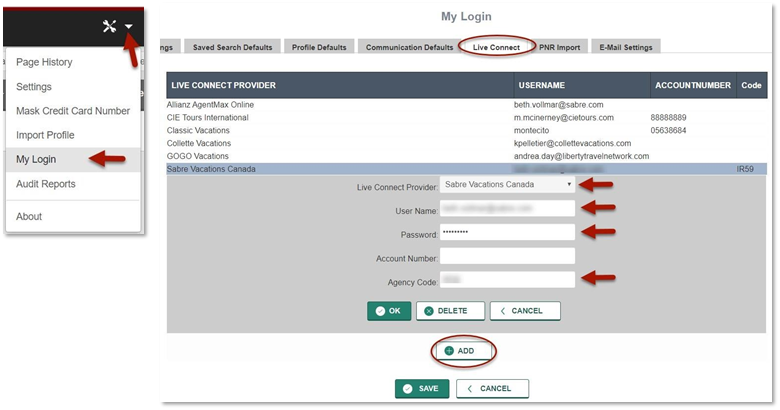Screen dimensions: 780x410
Task: Focus the Account Number field
Action: 507,256
